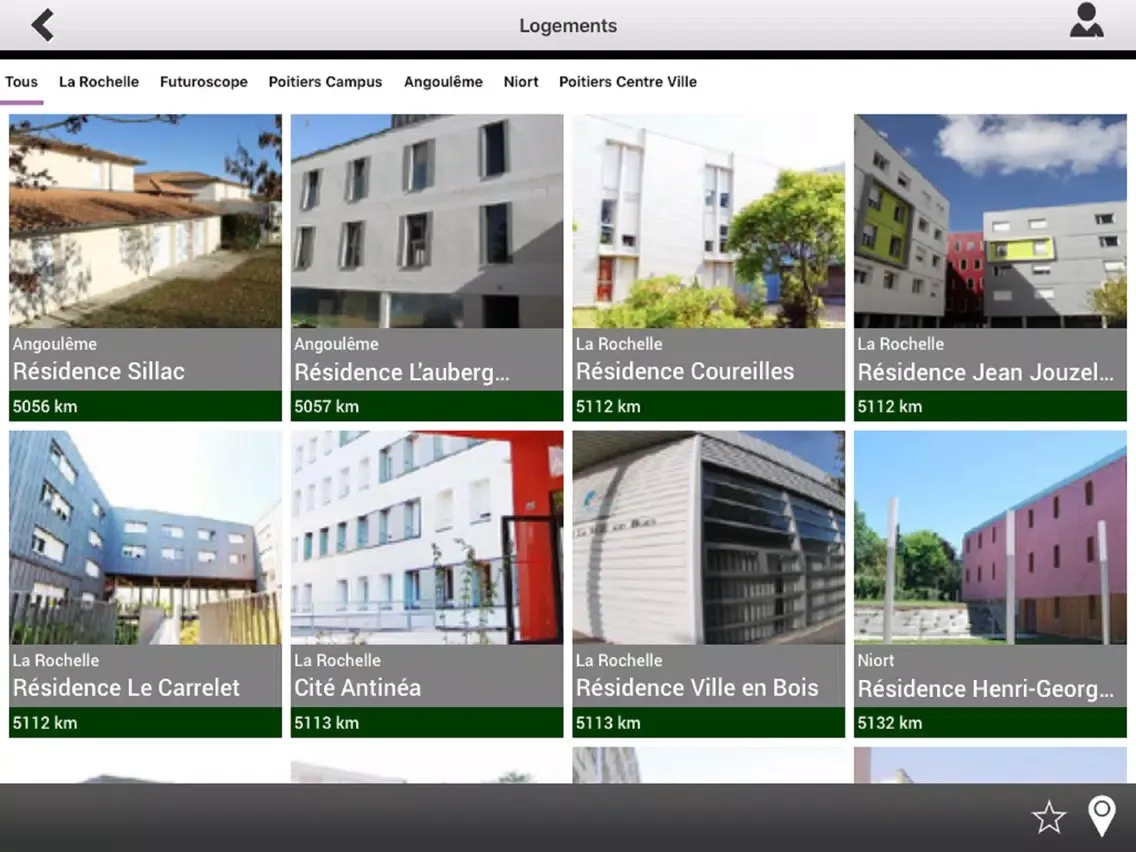Viewport: 1136px width, 852px height.
Task: Switch to the Futuroscope tab
Action: click(x=204, y=82)
